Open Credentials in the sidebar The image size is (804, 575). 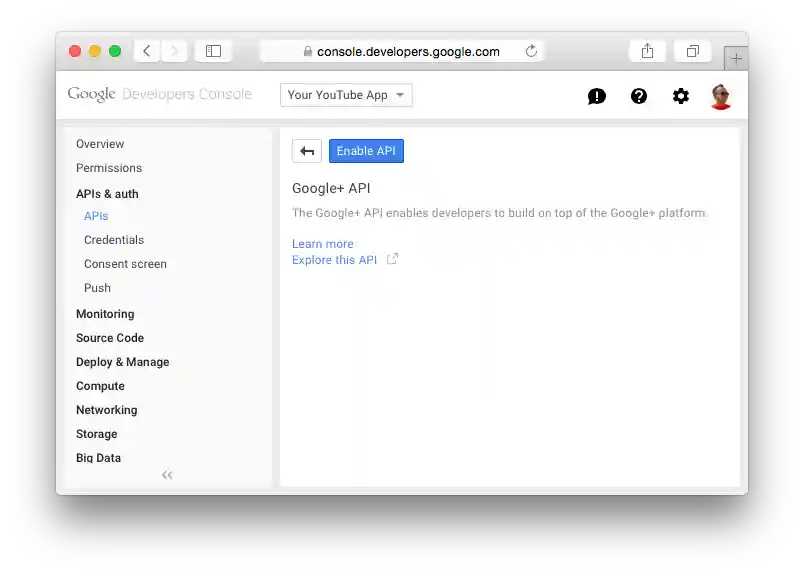click(114, 240)
